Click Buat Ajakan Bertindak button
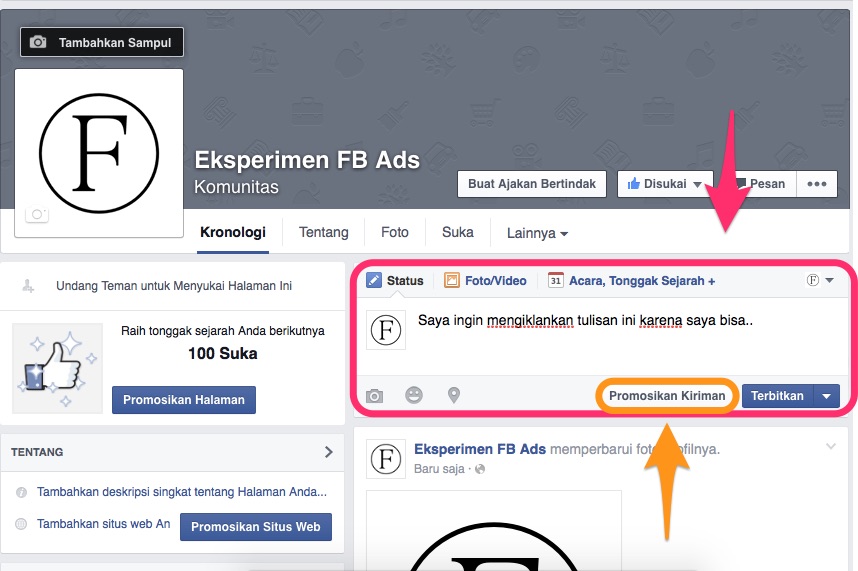 (x=532, y=184)
